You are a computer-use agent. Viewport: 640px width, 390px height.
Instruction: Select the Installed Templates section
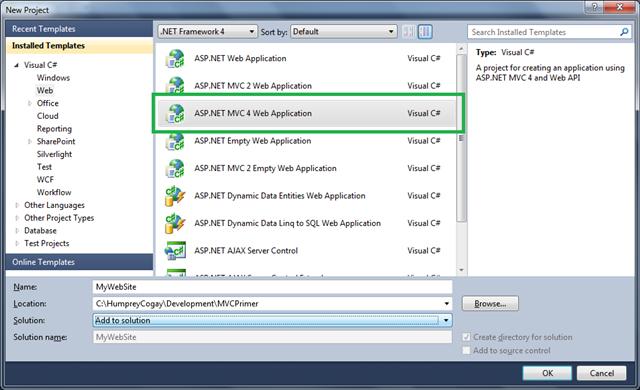[79, 46]
